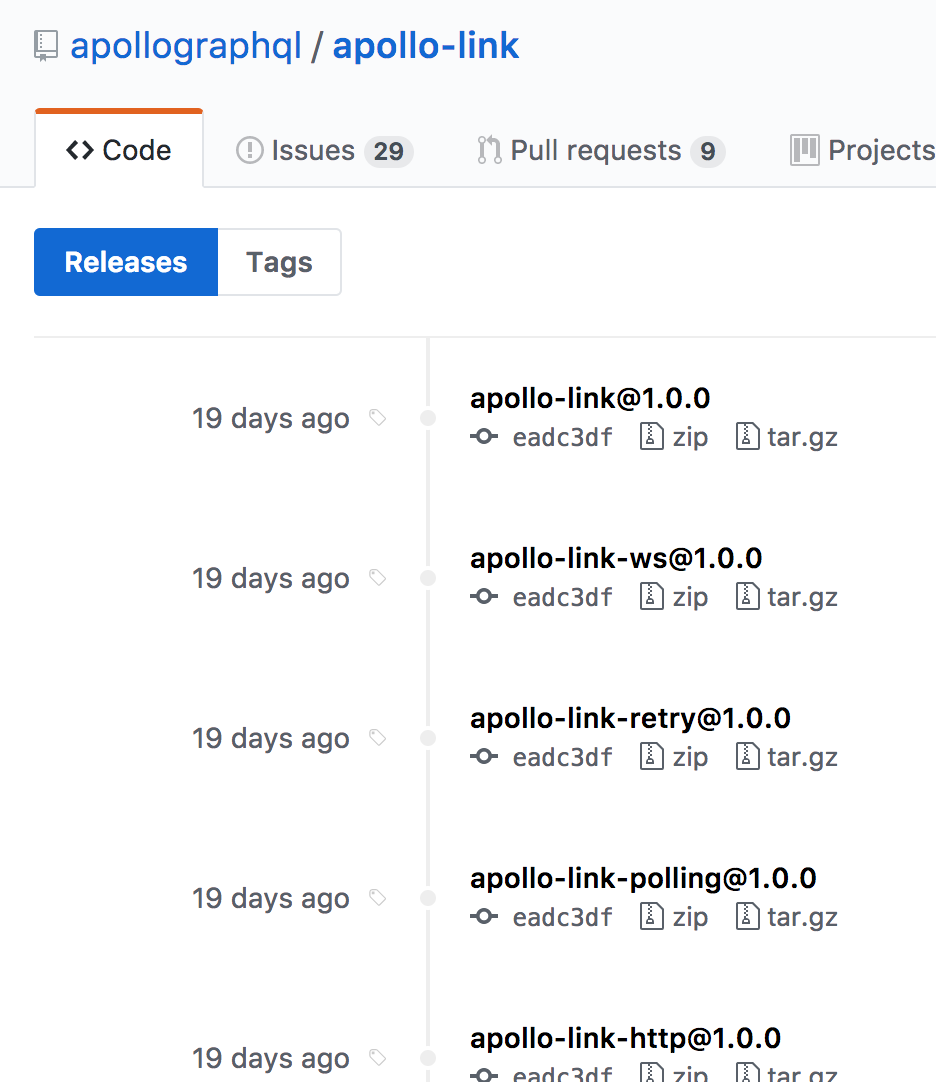This screenshot has width=936, height=1082.
Task: Click the commit icon beside eadc3df for apollo-link@1.0.0
Action: [x=484, y=437]
